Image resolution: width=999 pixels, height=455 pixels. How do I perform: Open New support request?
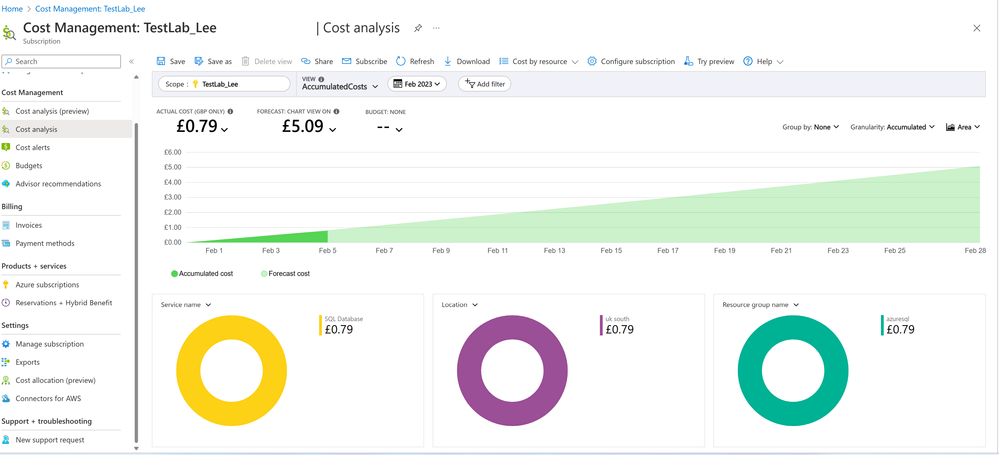50,440
